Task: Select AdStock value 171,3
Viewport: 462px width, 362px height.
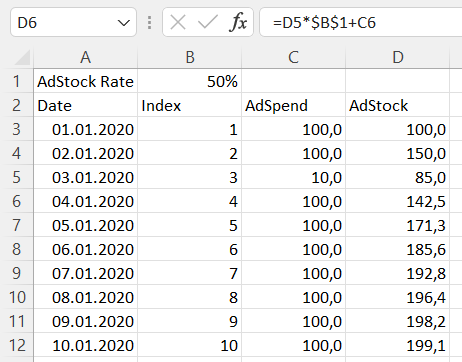Action: (398, 225)
